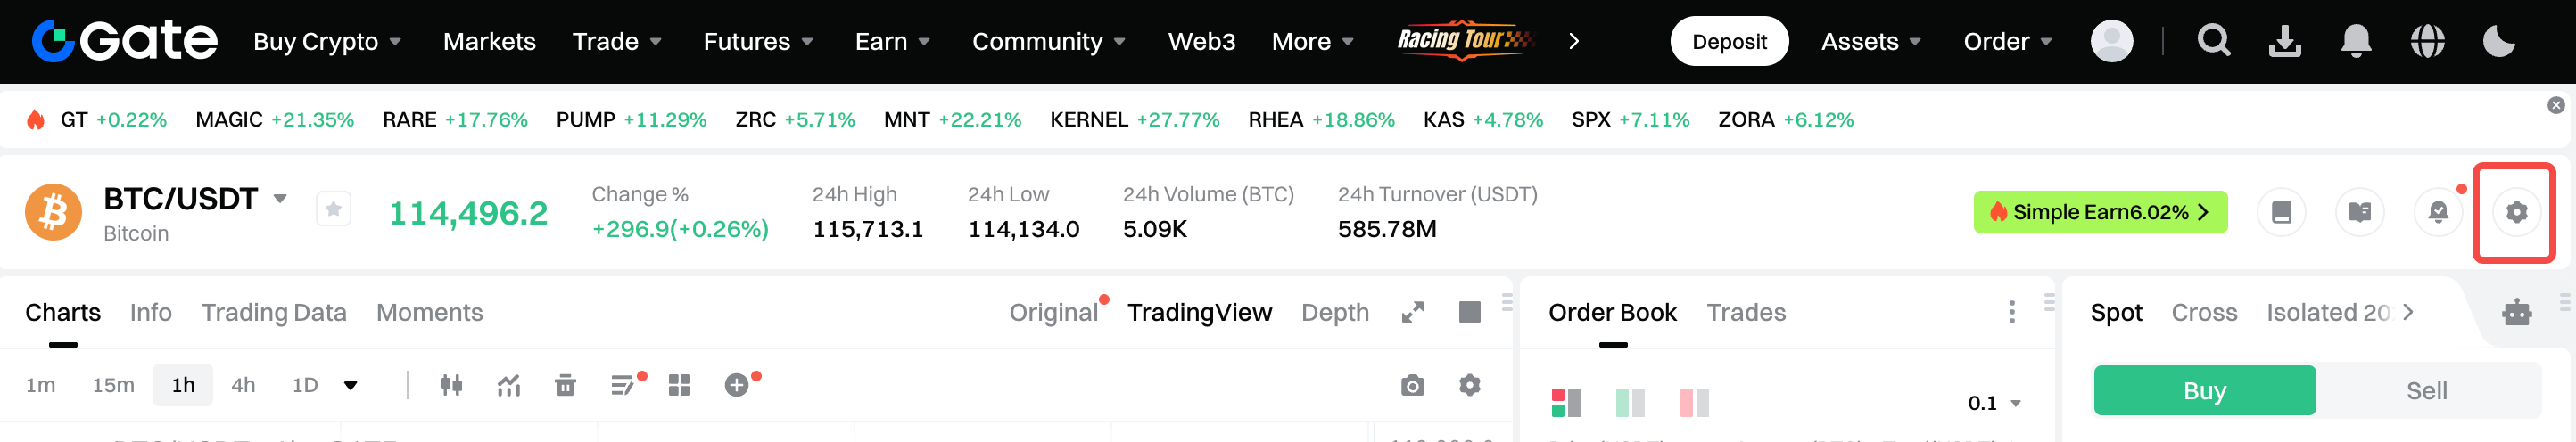Viewport: 2576px width, 442px height.
Task: Open the language globe settings
Action: click(x=2427, y=41)
